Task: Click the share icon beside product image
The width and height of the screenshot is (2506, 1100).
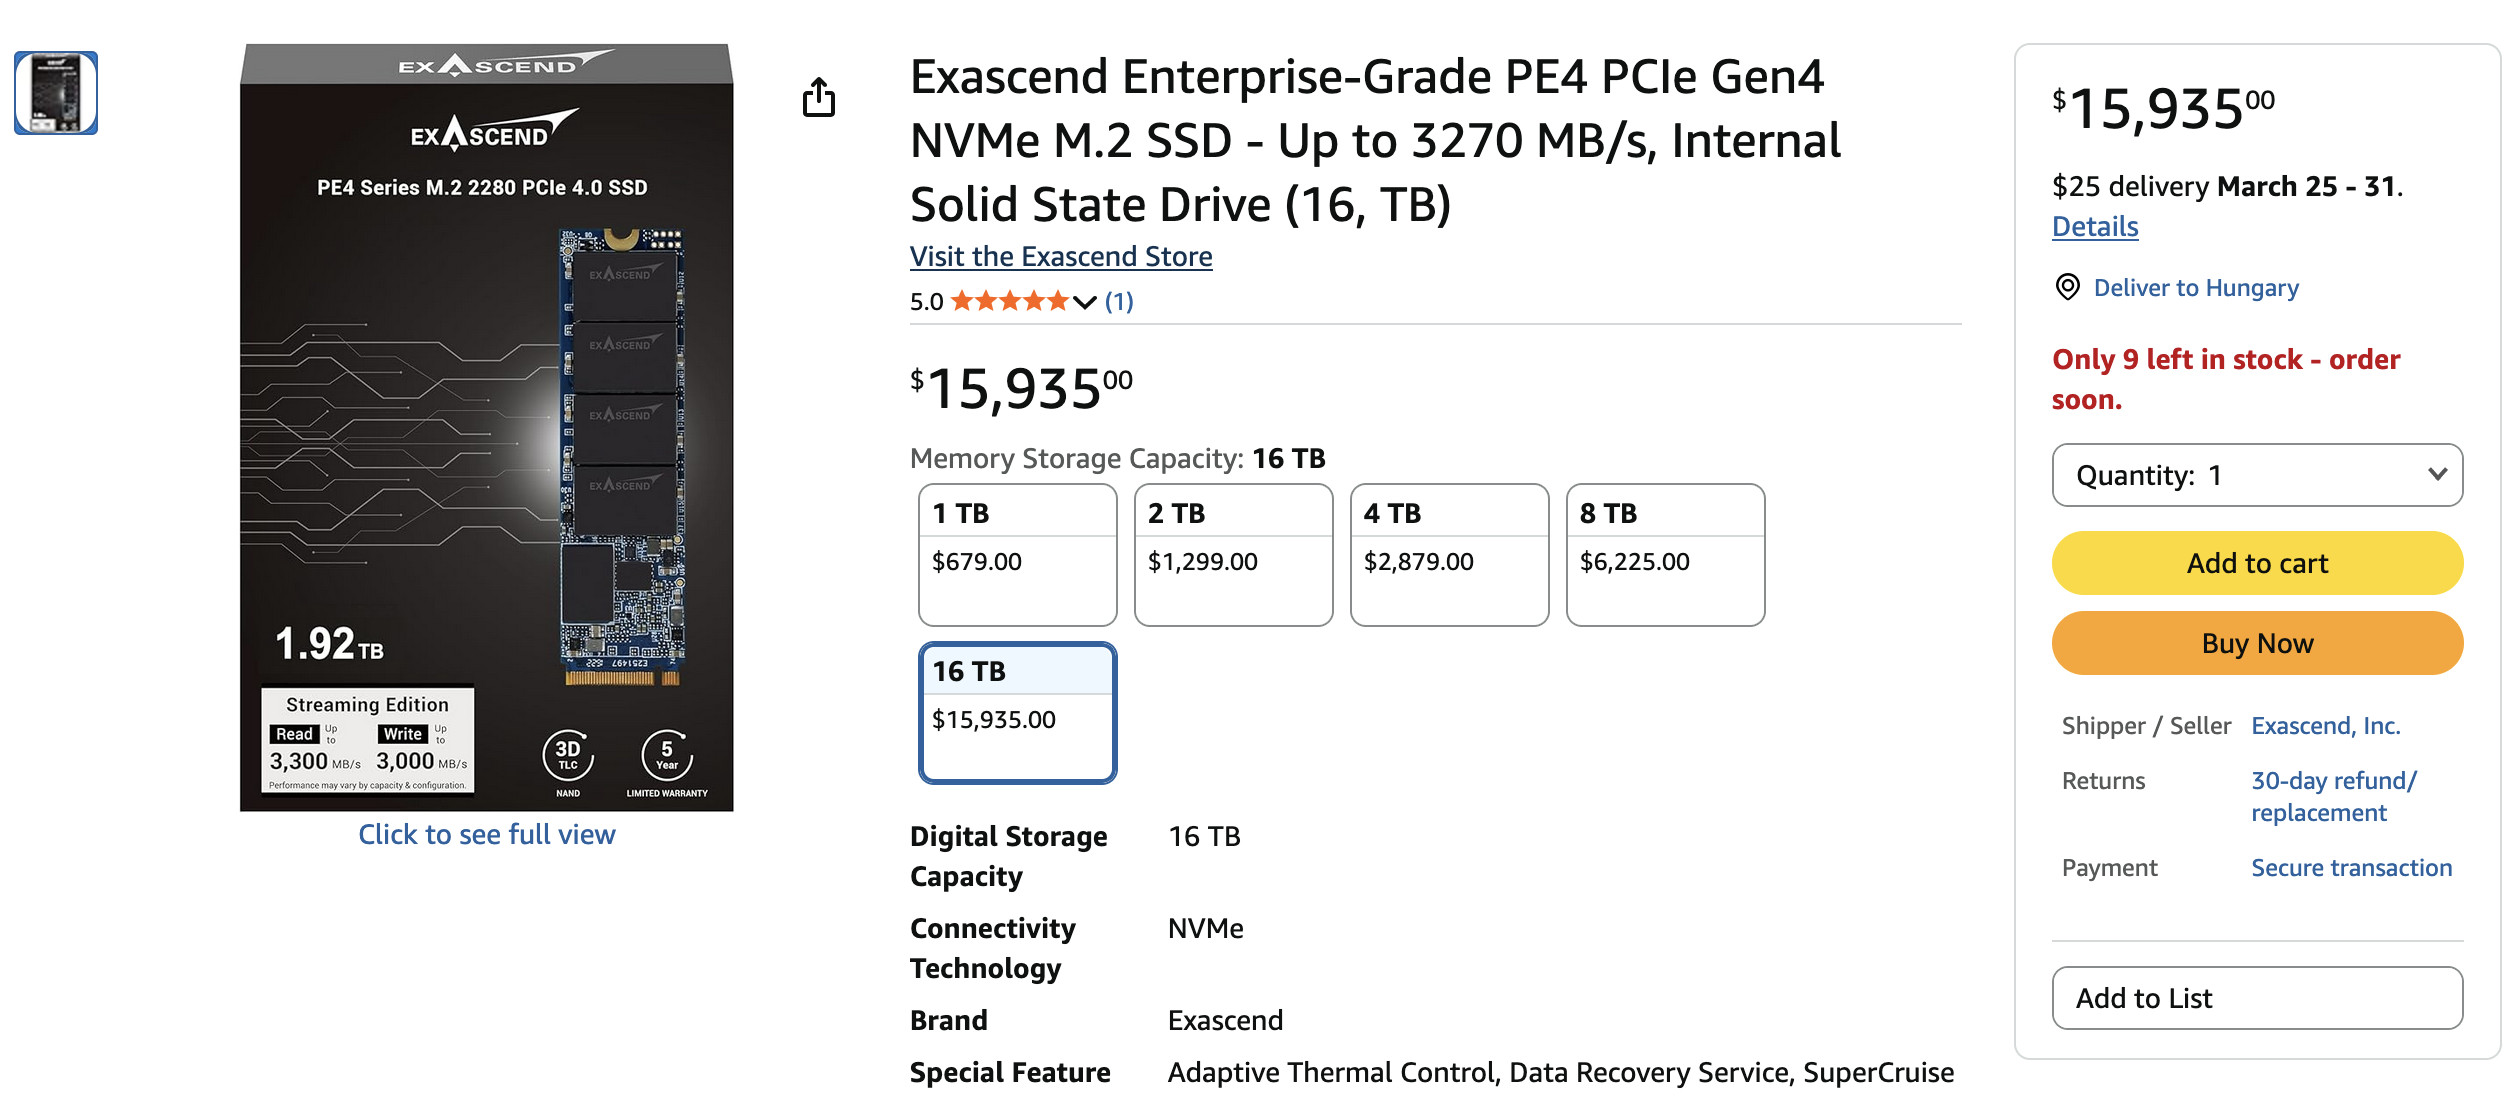Action: 818,98
